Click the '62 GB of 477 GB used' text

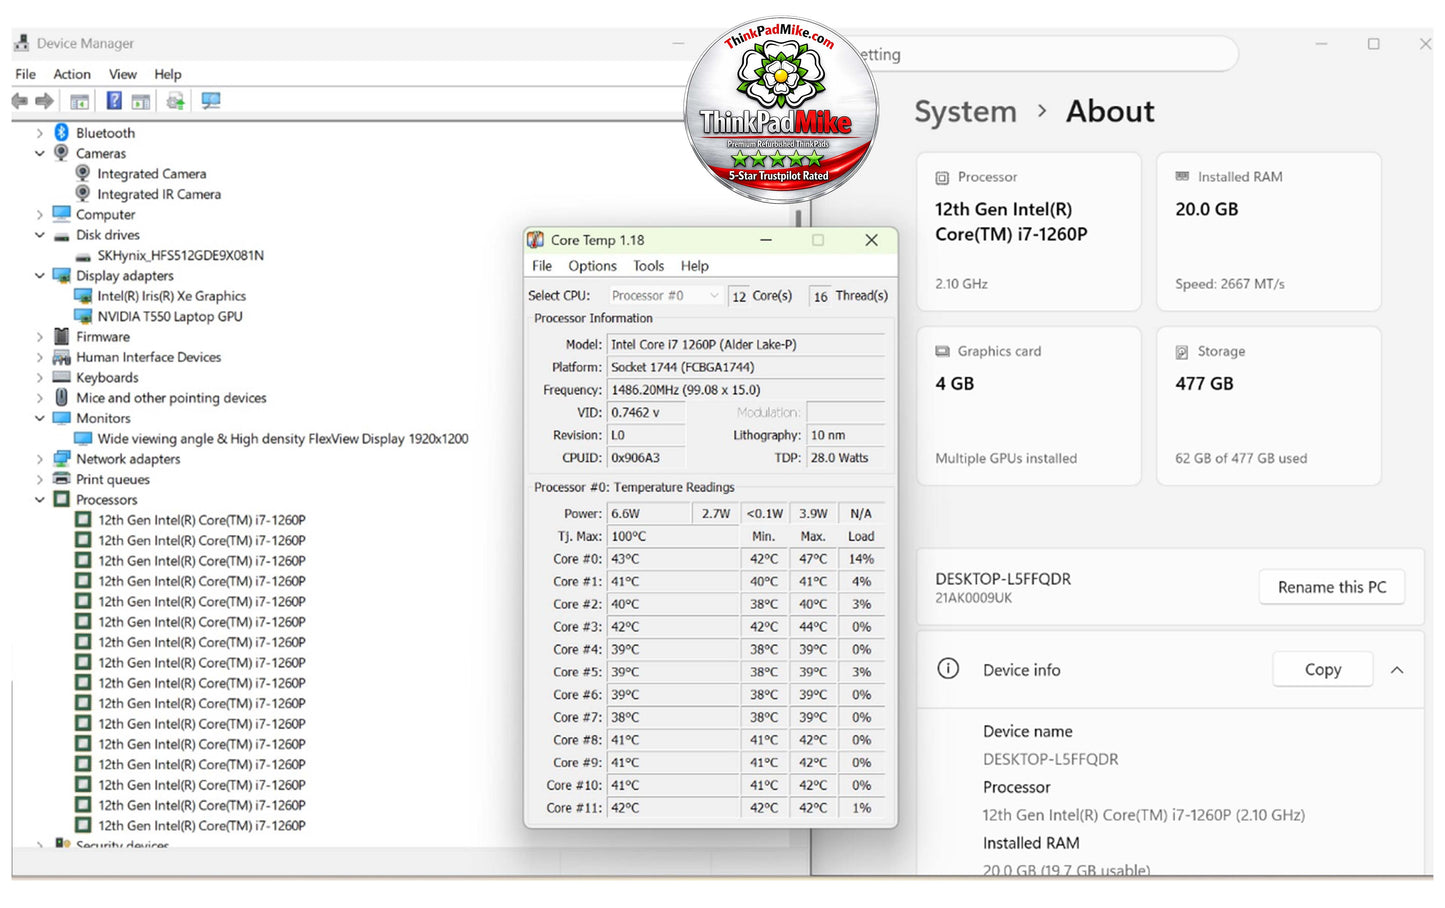pos(1241,458)
